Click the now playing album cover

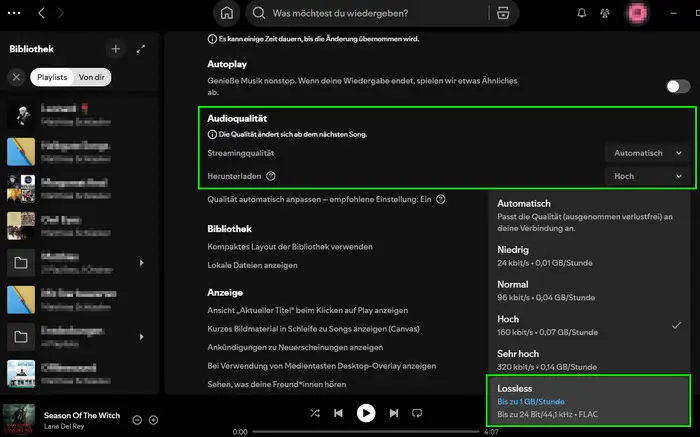pyautogui.click(x=19, y=419)
